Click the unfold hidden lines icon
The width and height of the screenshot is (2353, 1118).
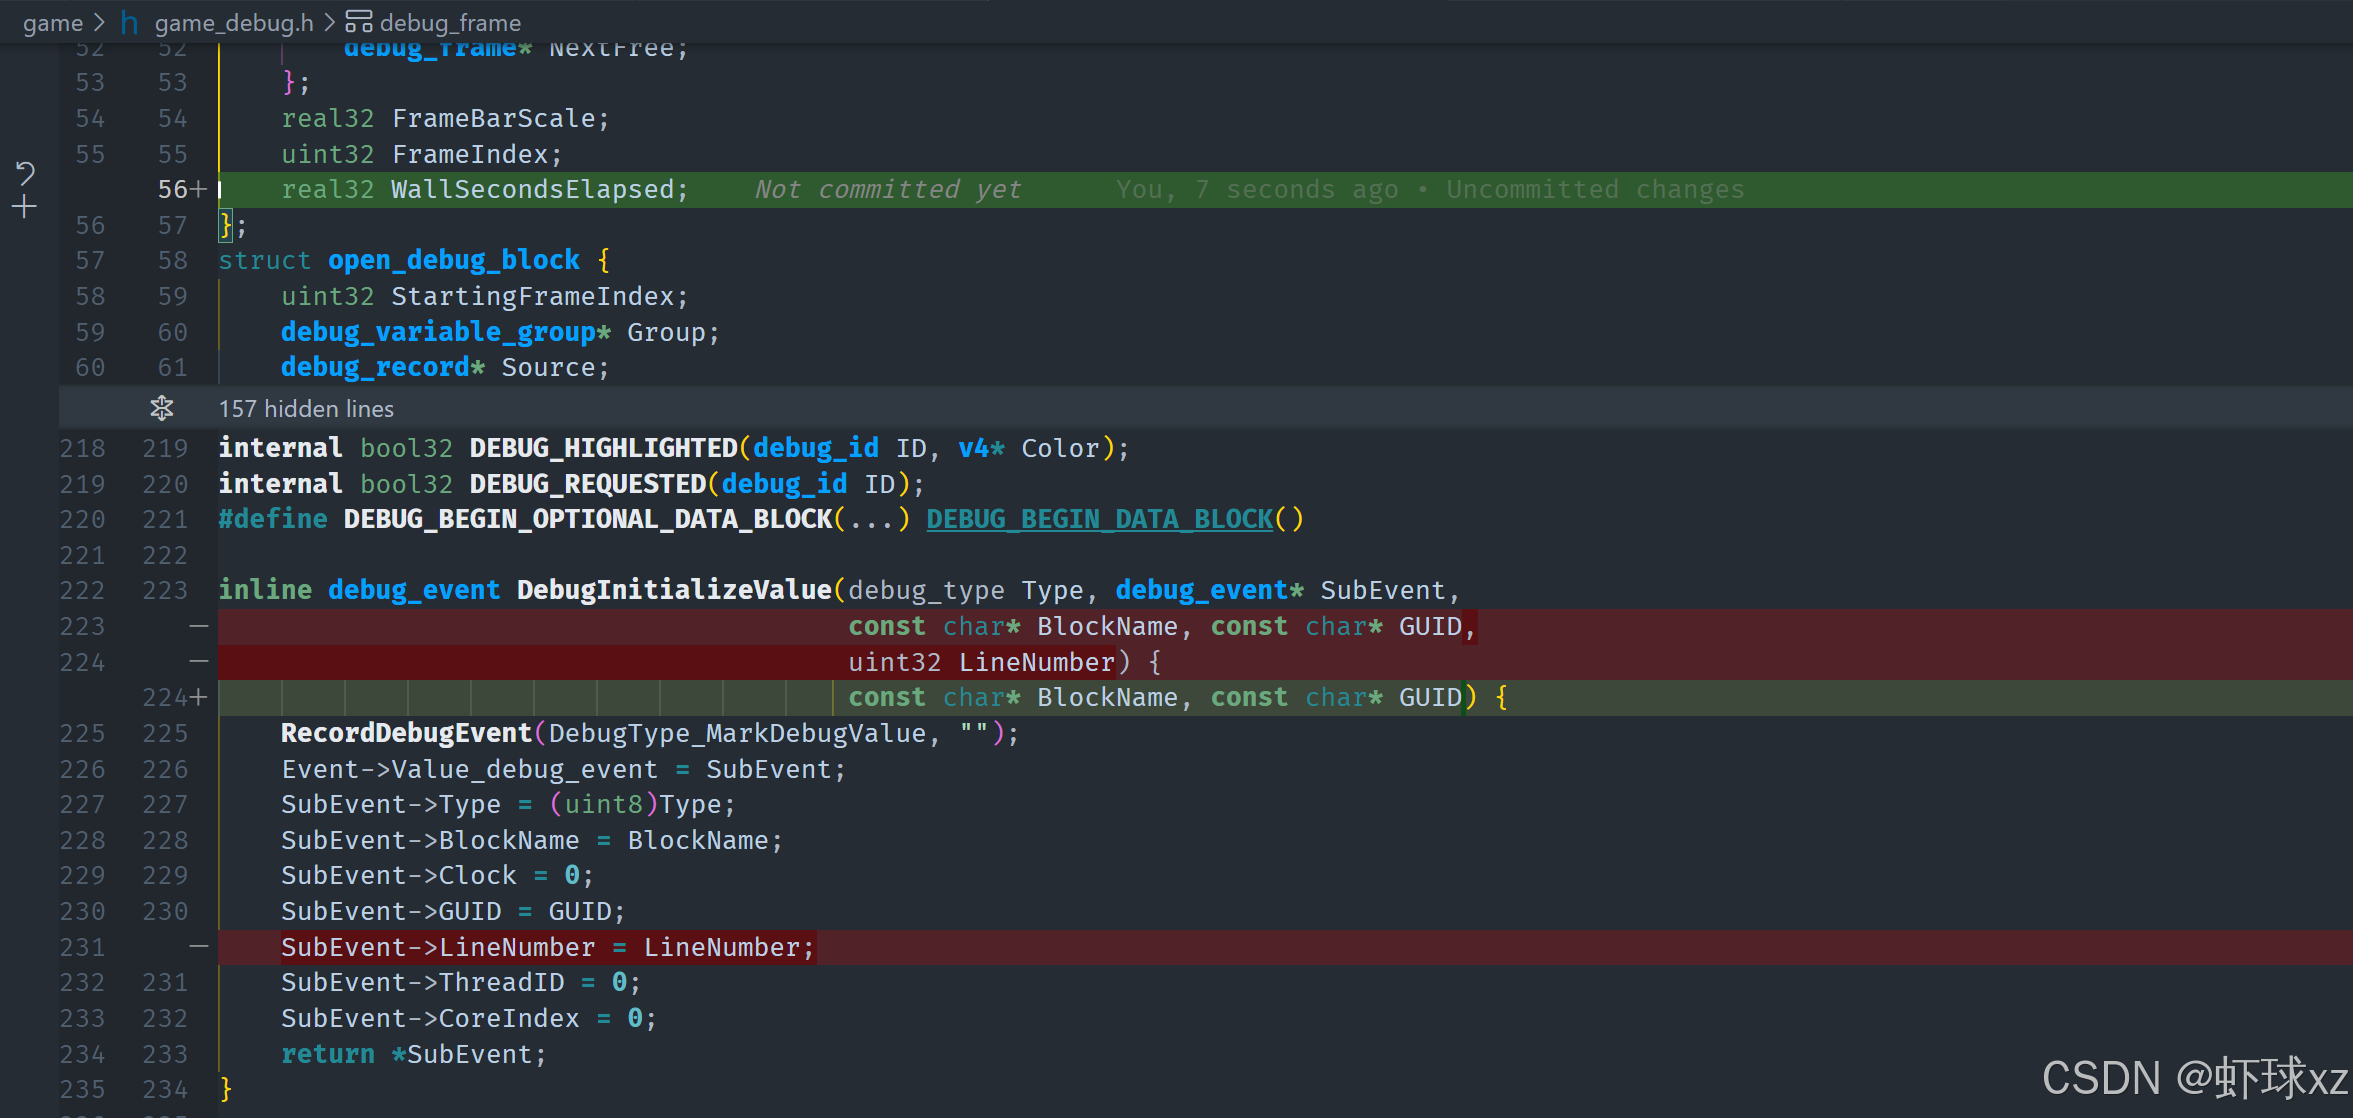pyautogui.click(x=162, y=408)
